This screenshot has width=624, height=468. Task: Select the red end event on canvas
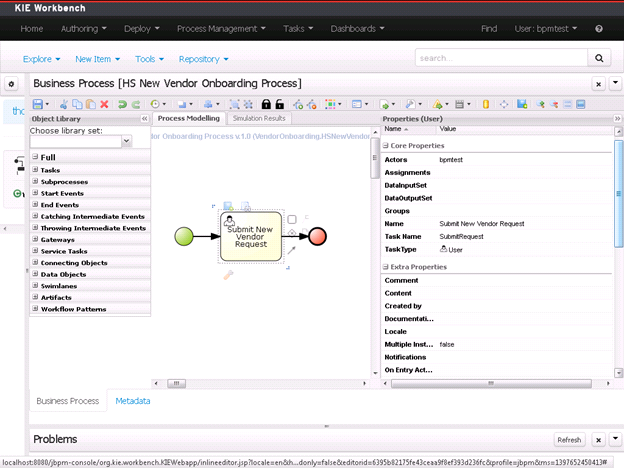[317, 236]
